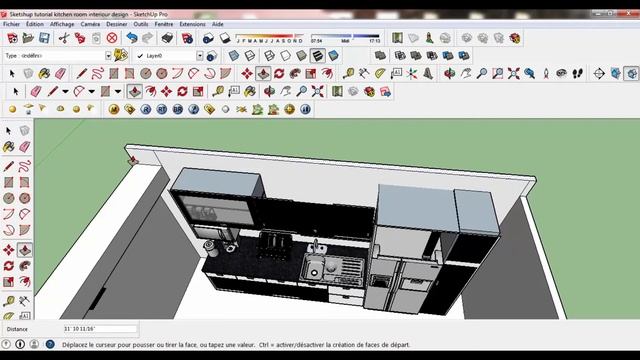Open the Fichier menu
The image size is (640, 360).
[x=11, y=24]
